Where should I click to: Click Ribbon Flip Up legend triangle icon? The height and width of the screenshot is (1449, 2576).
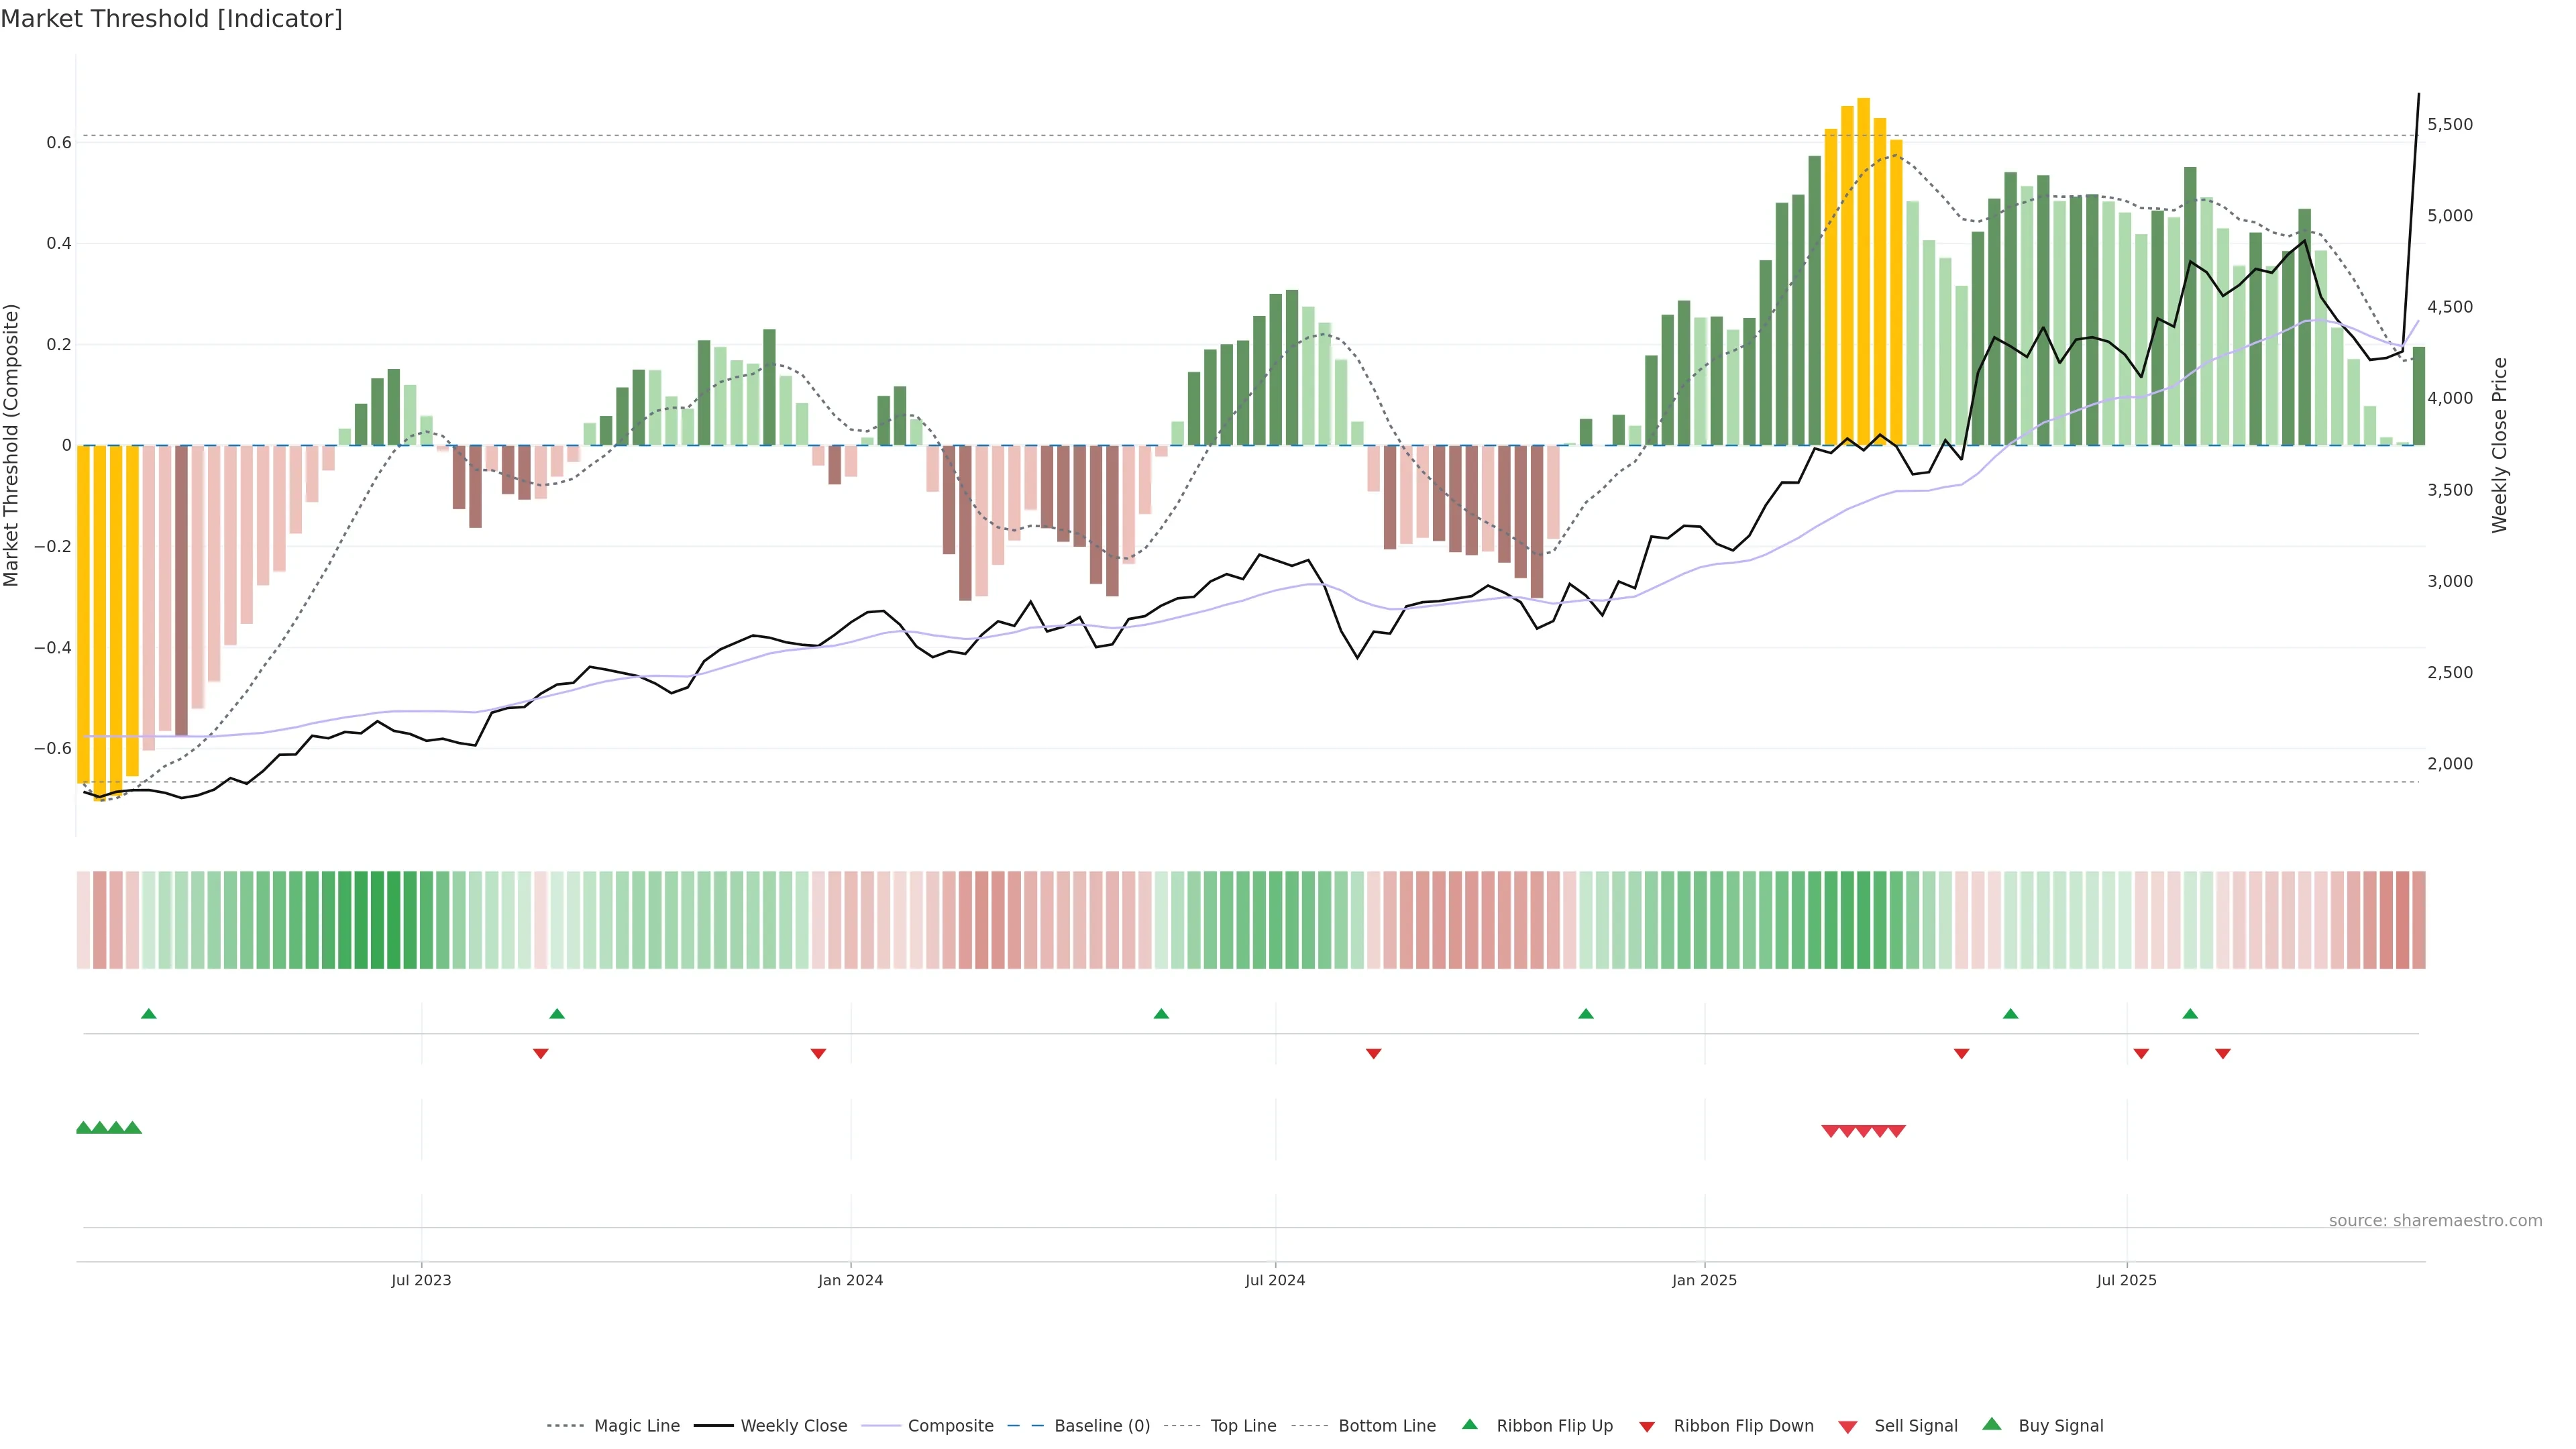[1470, 1424]
